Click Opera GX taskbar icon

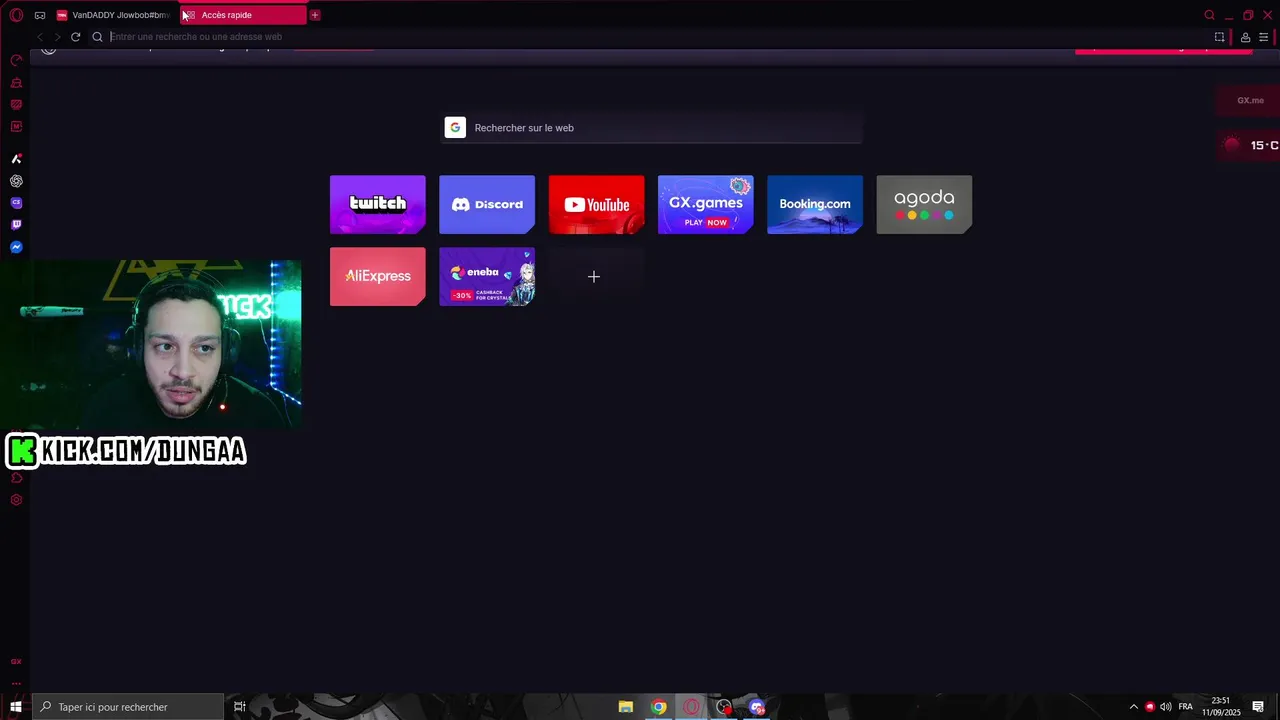(x=691, y=707)
